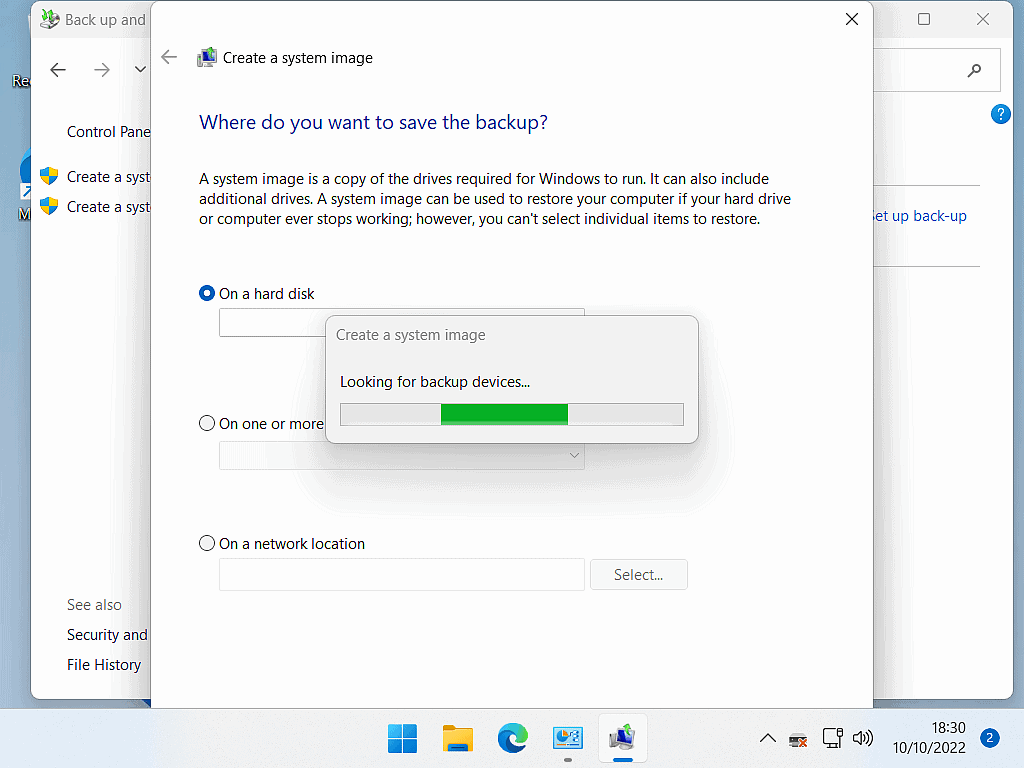
Task: Click the Set up backup link
Action: 919,215
